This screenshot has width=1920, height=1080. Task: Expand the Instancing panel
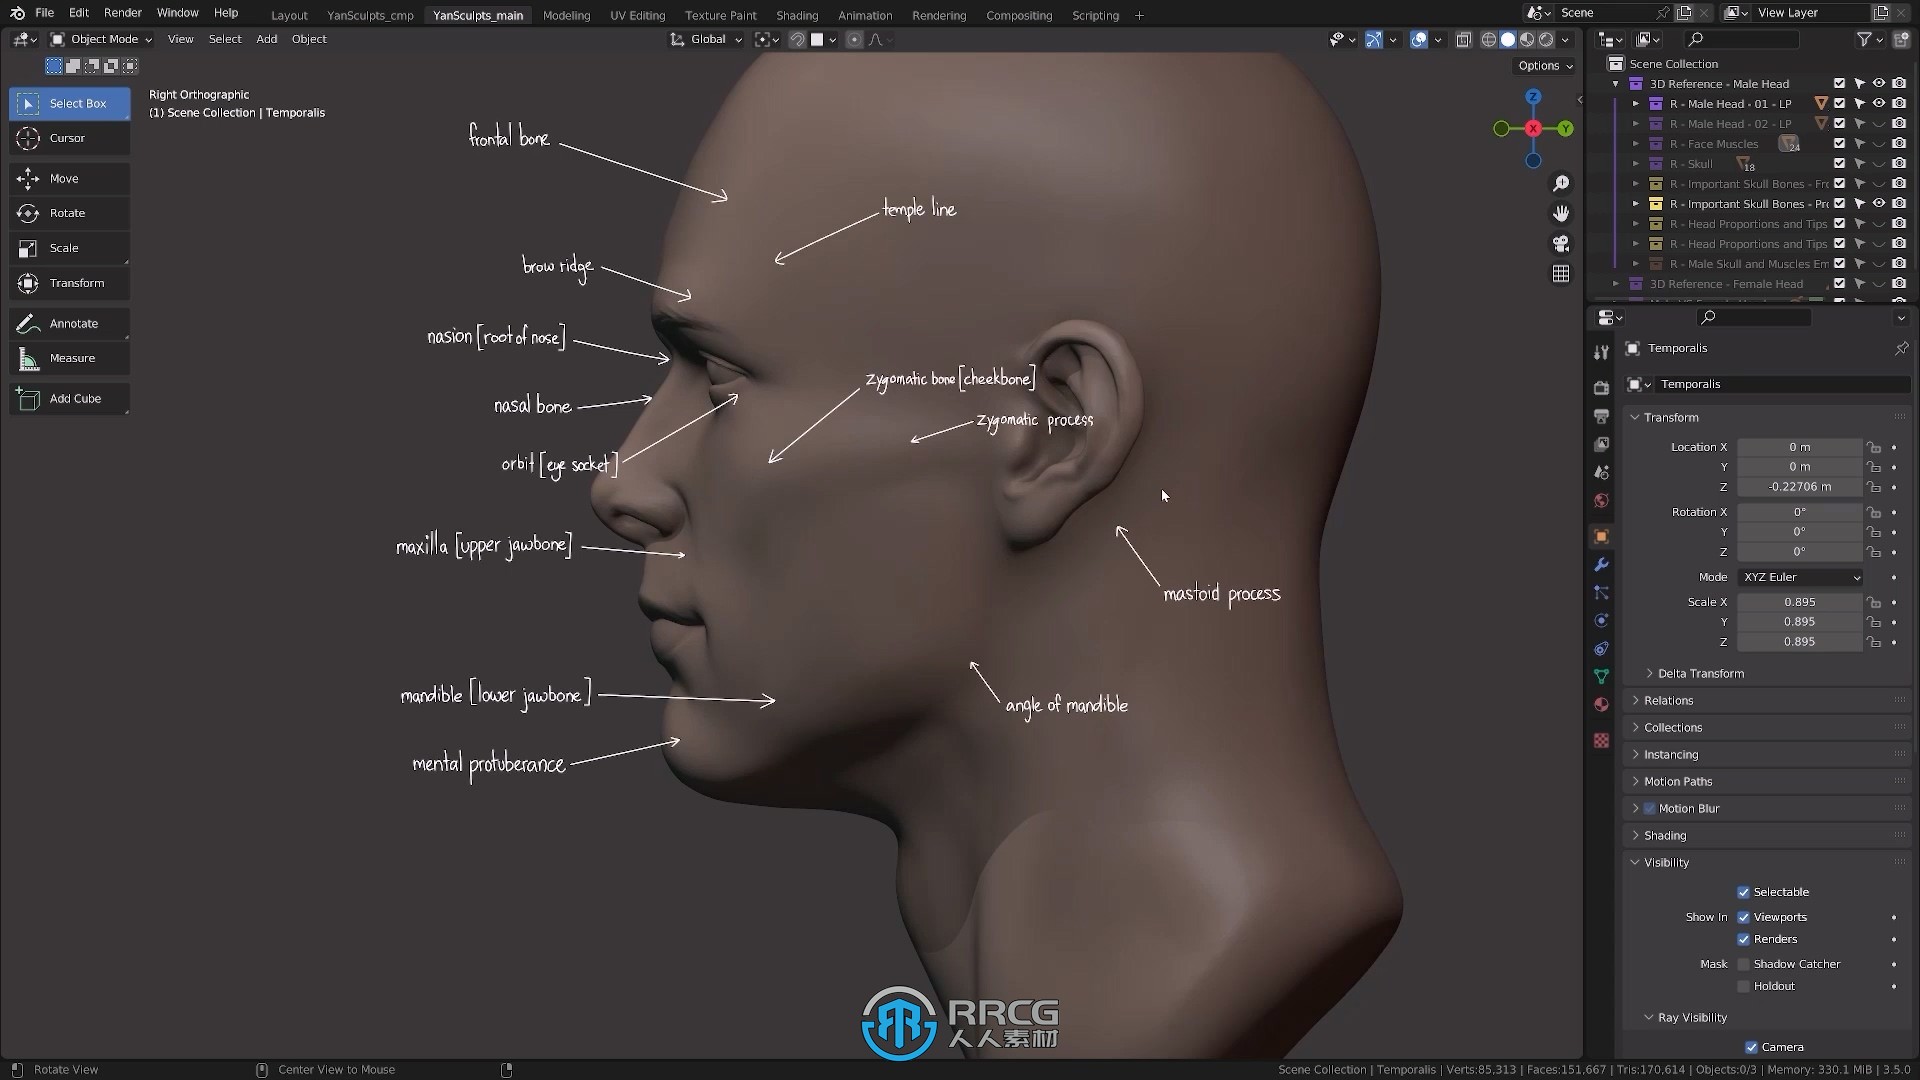[1670, 754]
